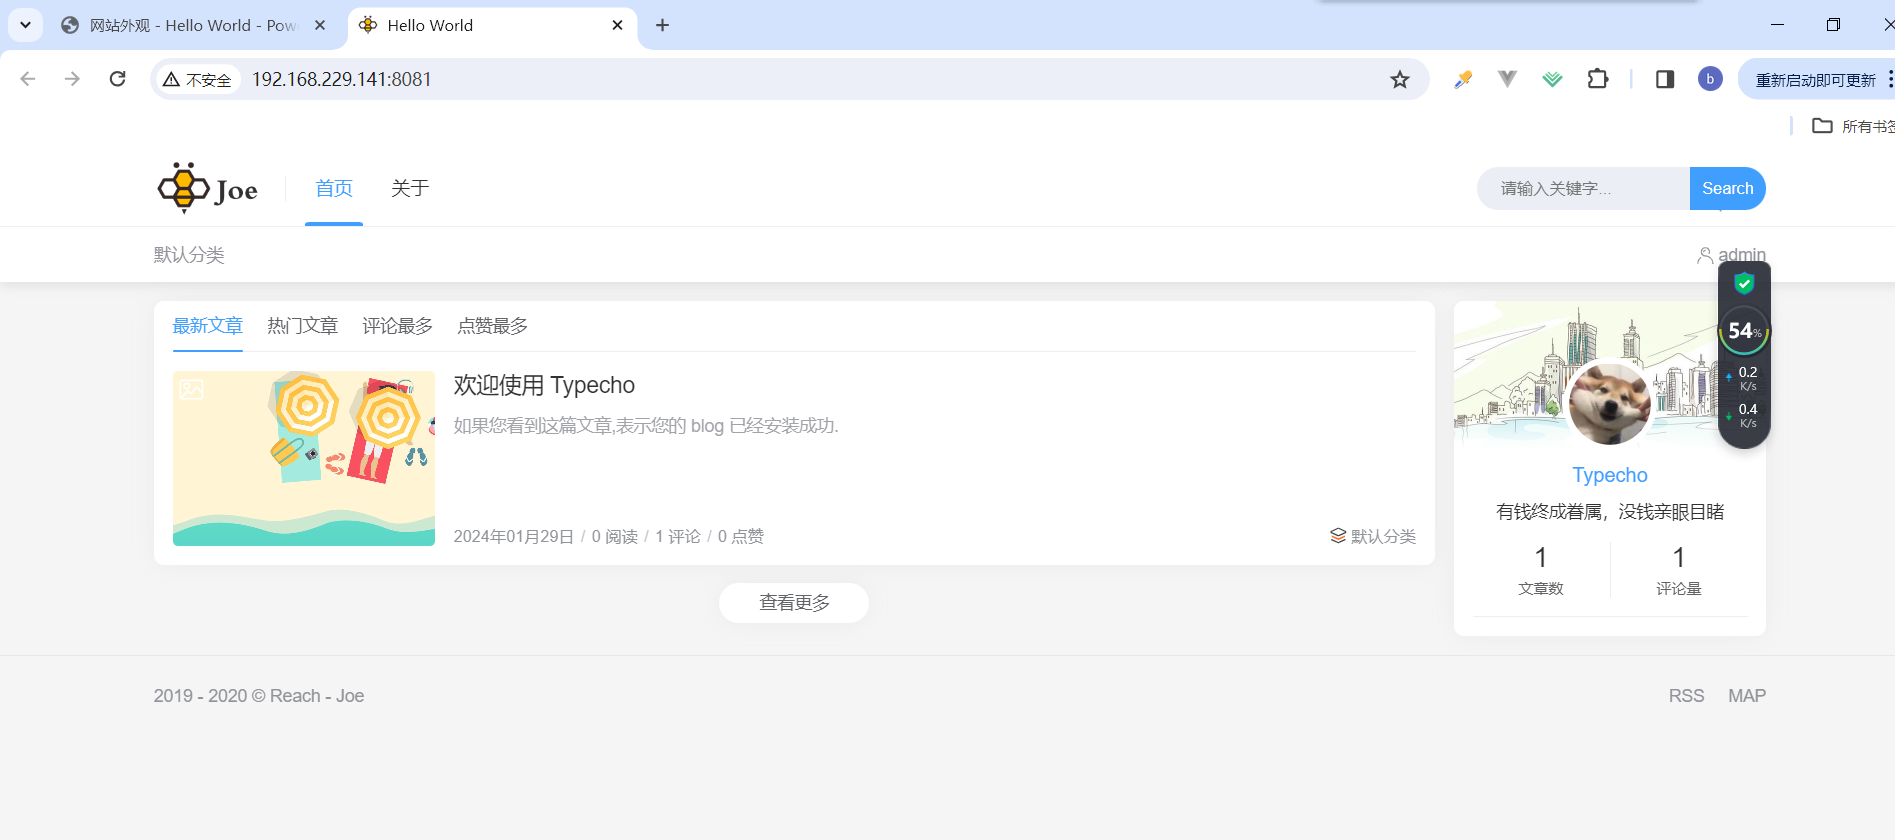Click the admin user icon
Viewport: 1895px width, 840px height.
coord(1705,255)
